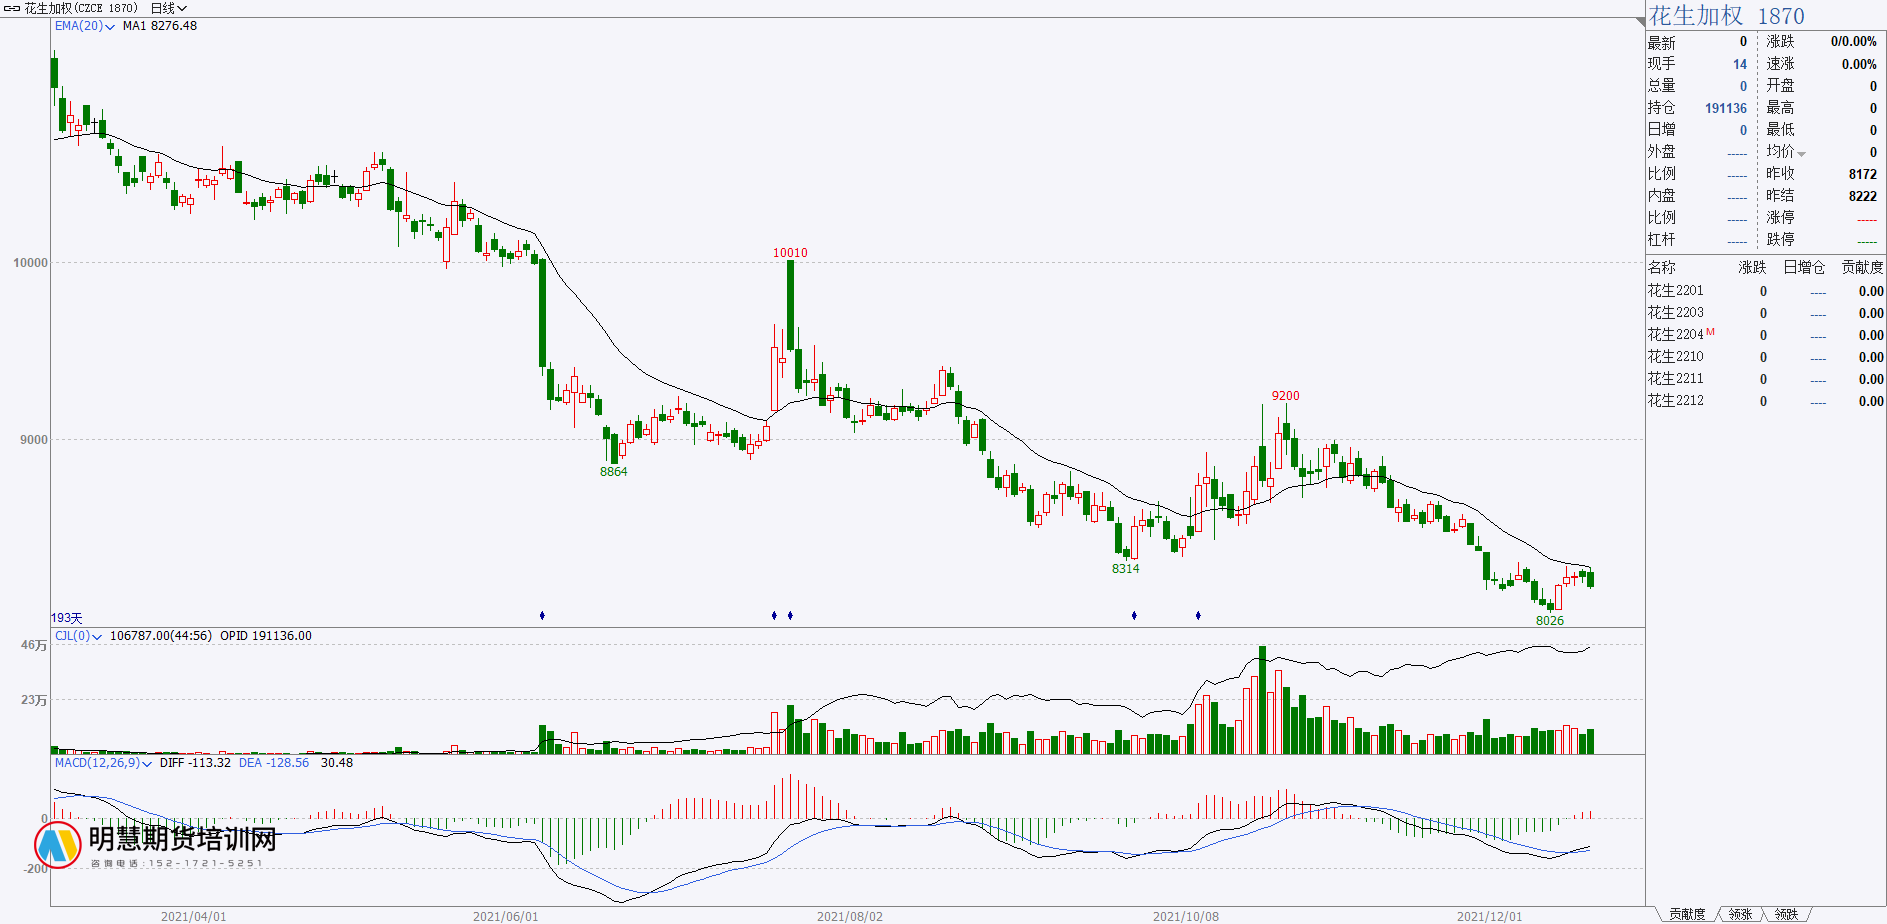Click the 8314 low price label

point(1125,569)
